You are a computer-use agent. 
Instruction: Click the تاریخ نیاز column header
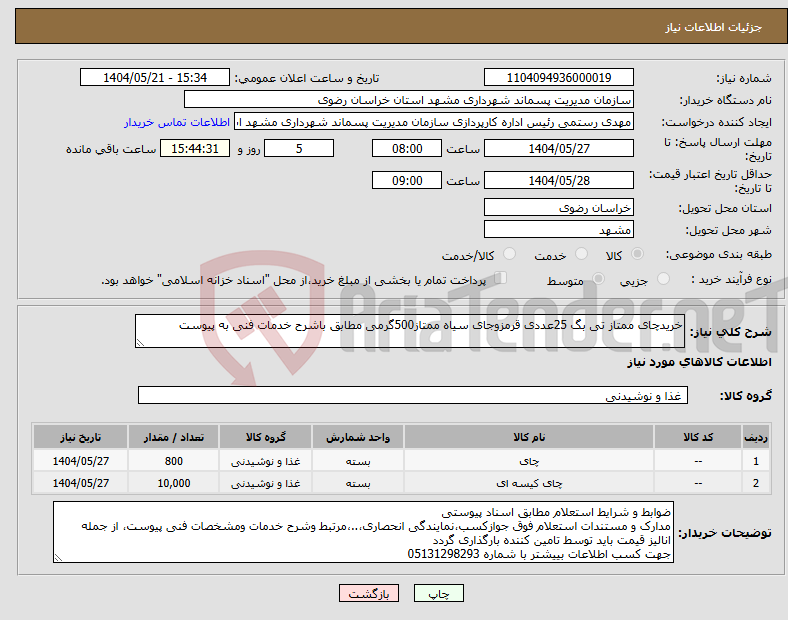pos(80,437)
